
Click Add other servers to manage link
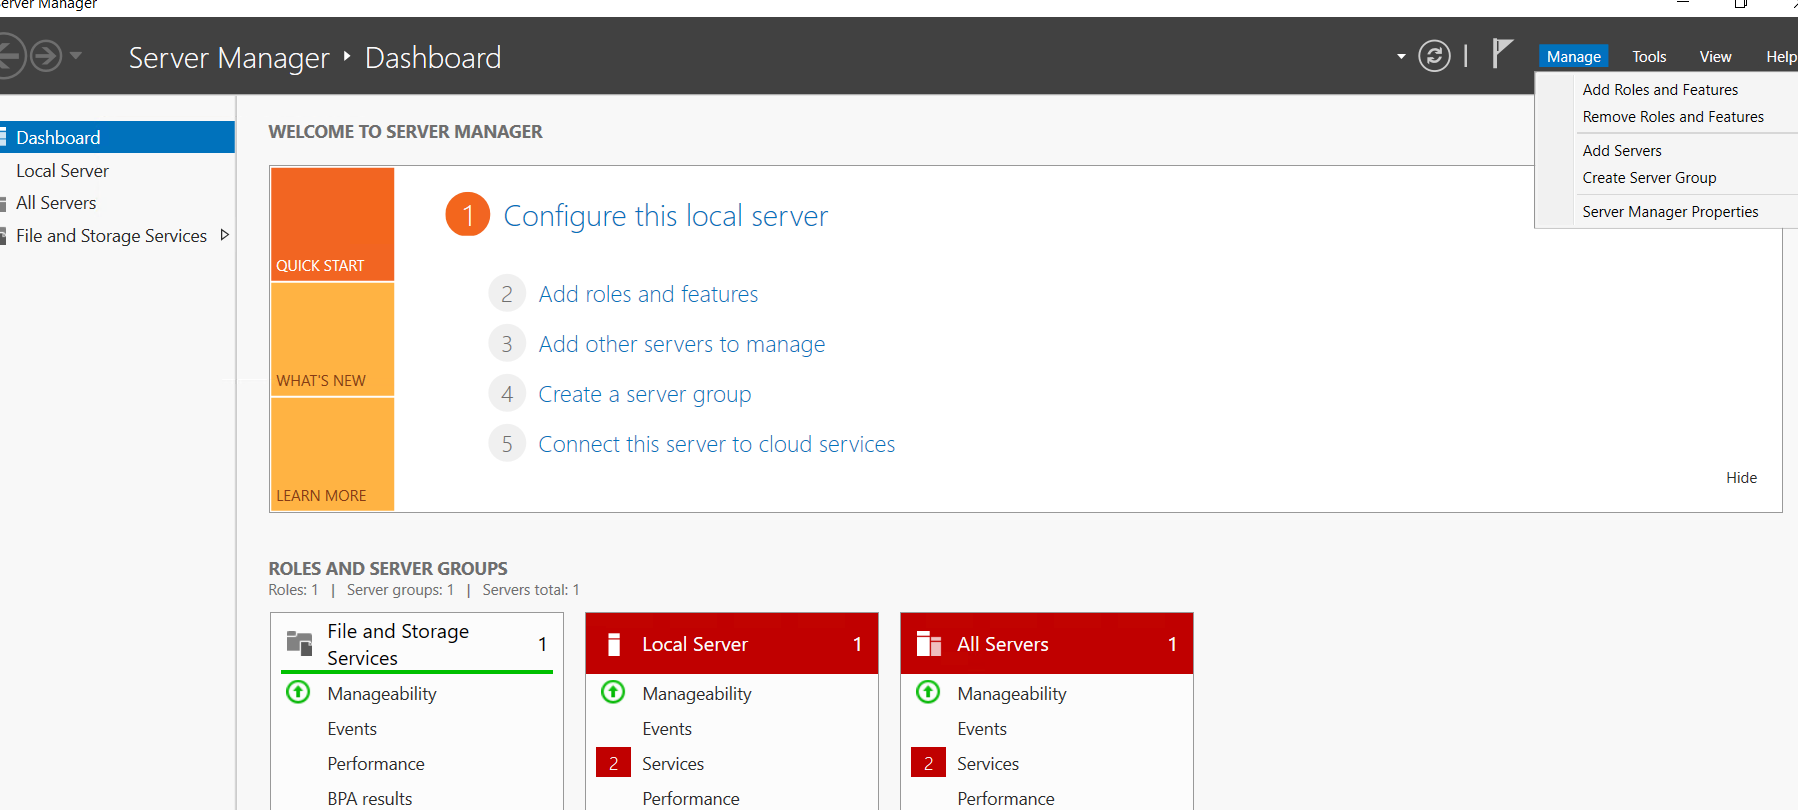682,344
